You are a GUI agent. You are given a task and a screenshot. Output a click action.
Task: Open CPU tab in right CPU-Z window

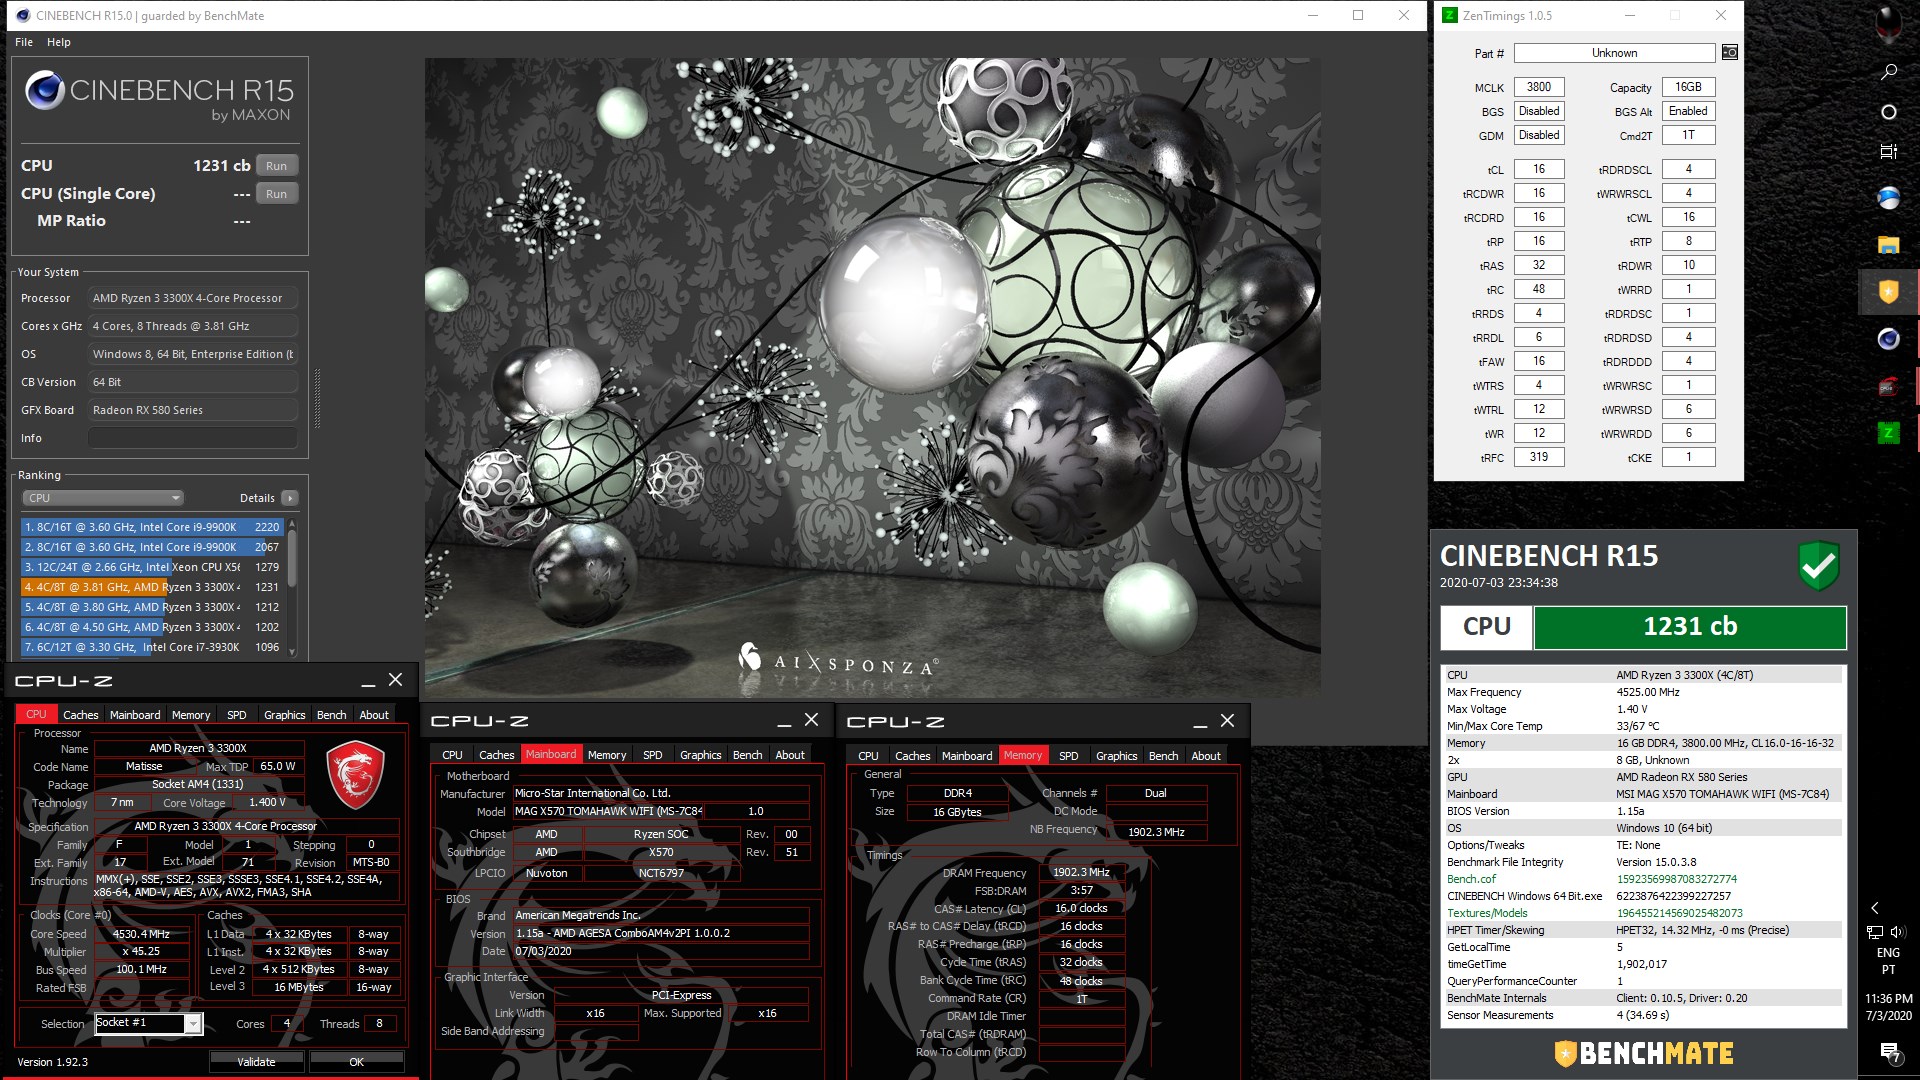868,756
